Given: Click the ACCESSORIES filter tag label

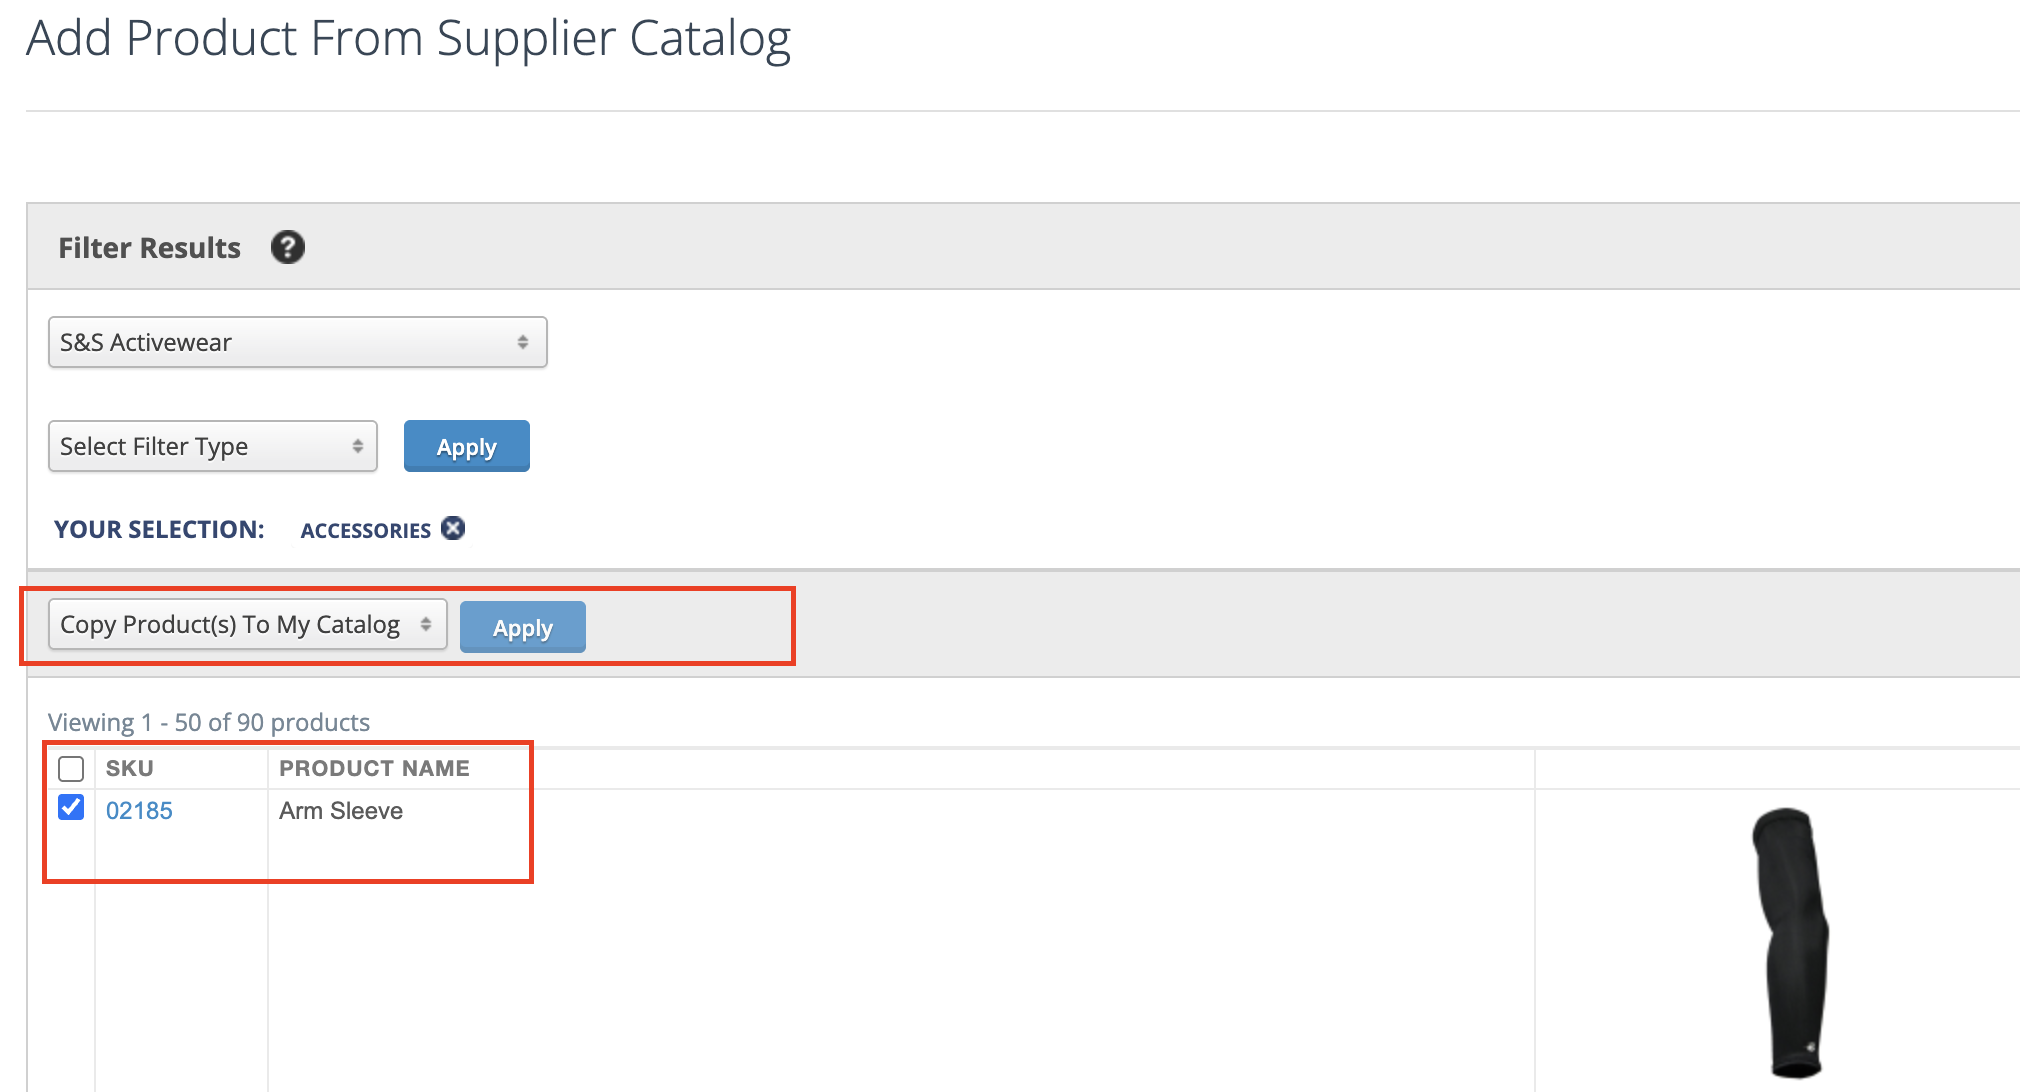Looking at the screenshot, I should click(366, 530).
